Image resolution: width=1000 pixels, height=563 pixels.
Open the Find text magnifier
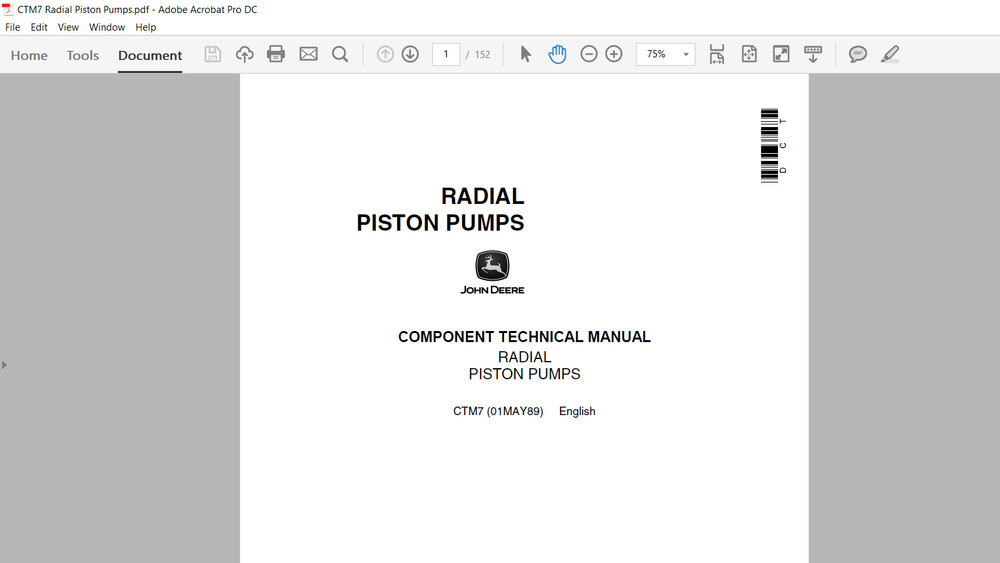coord(340,54)
